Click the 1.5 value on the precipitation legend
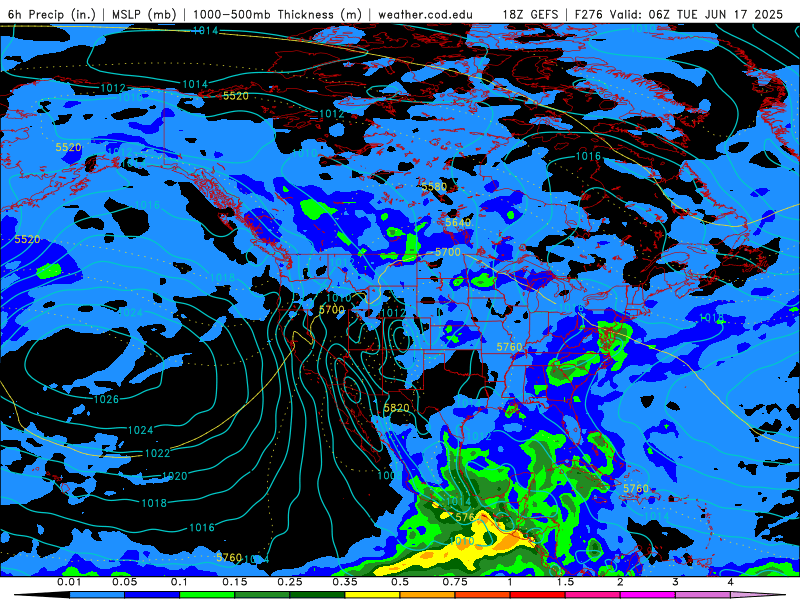This screenshot has width=800, height=600. [x=565, y=582]
